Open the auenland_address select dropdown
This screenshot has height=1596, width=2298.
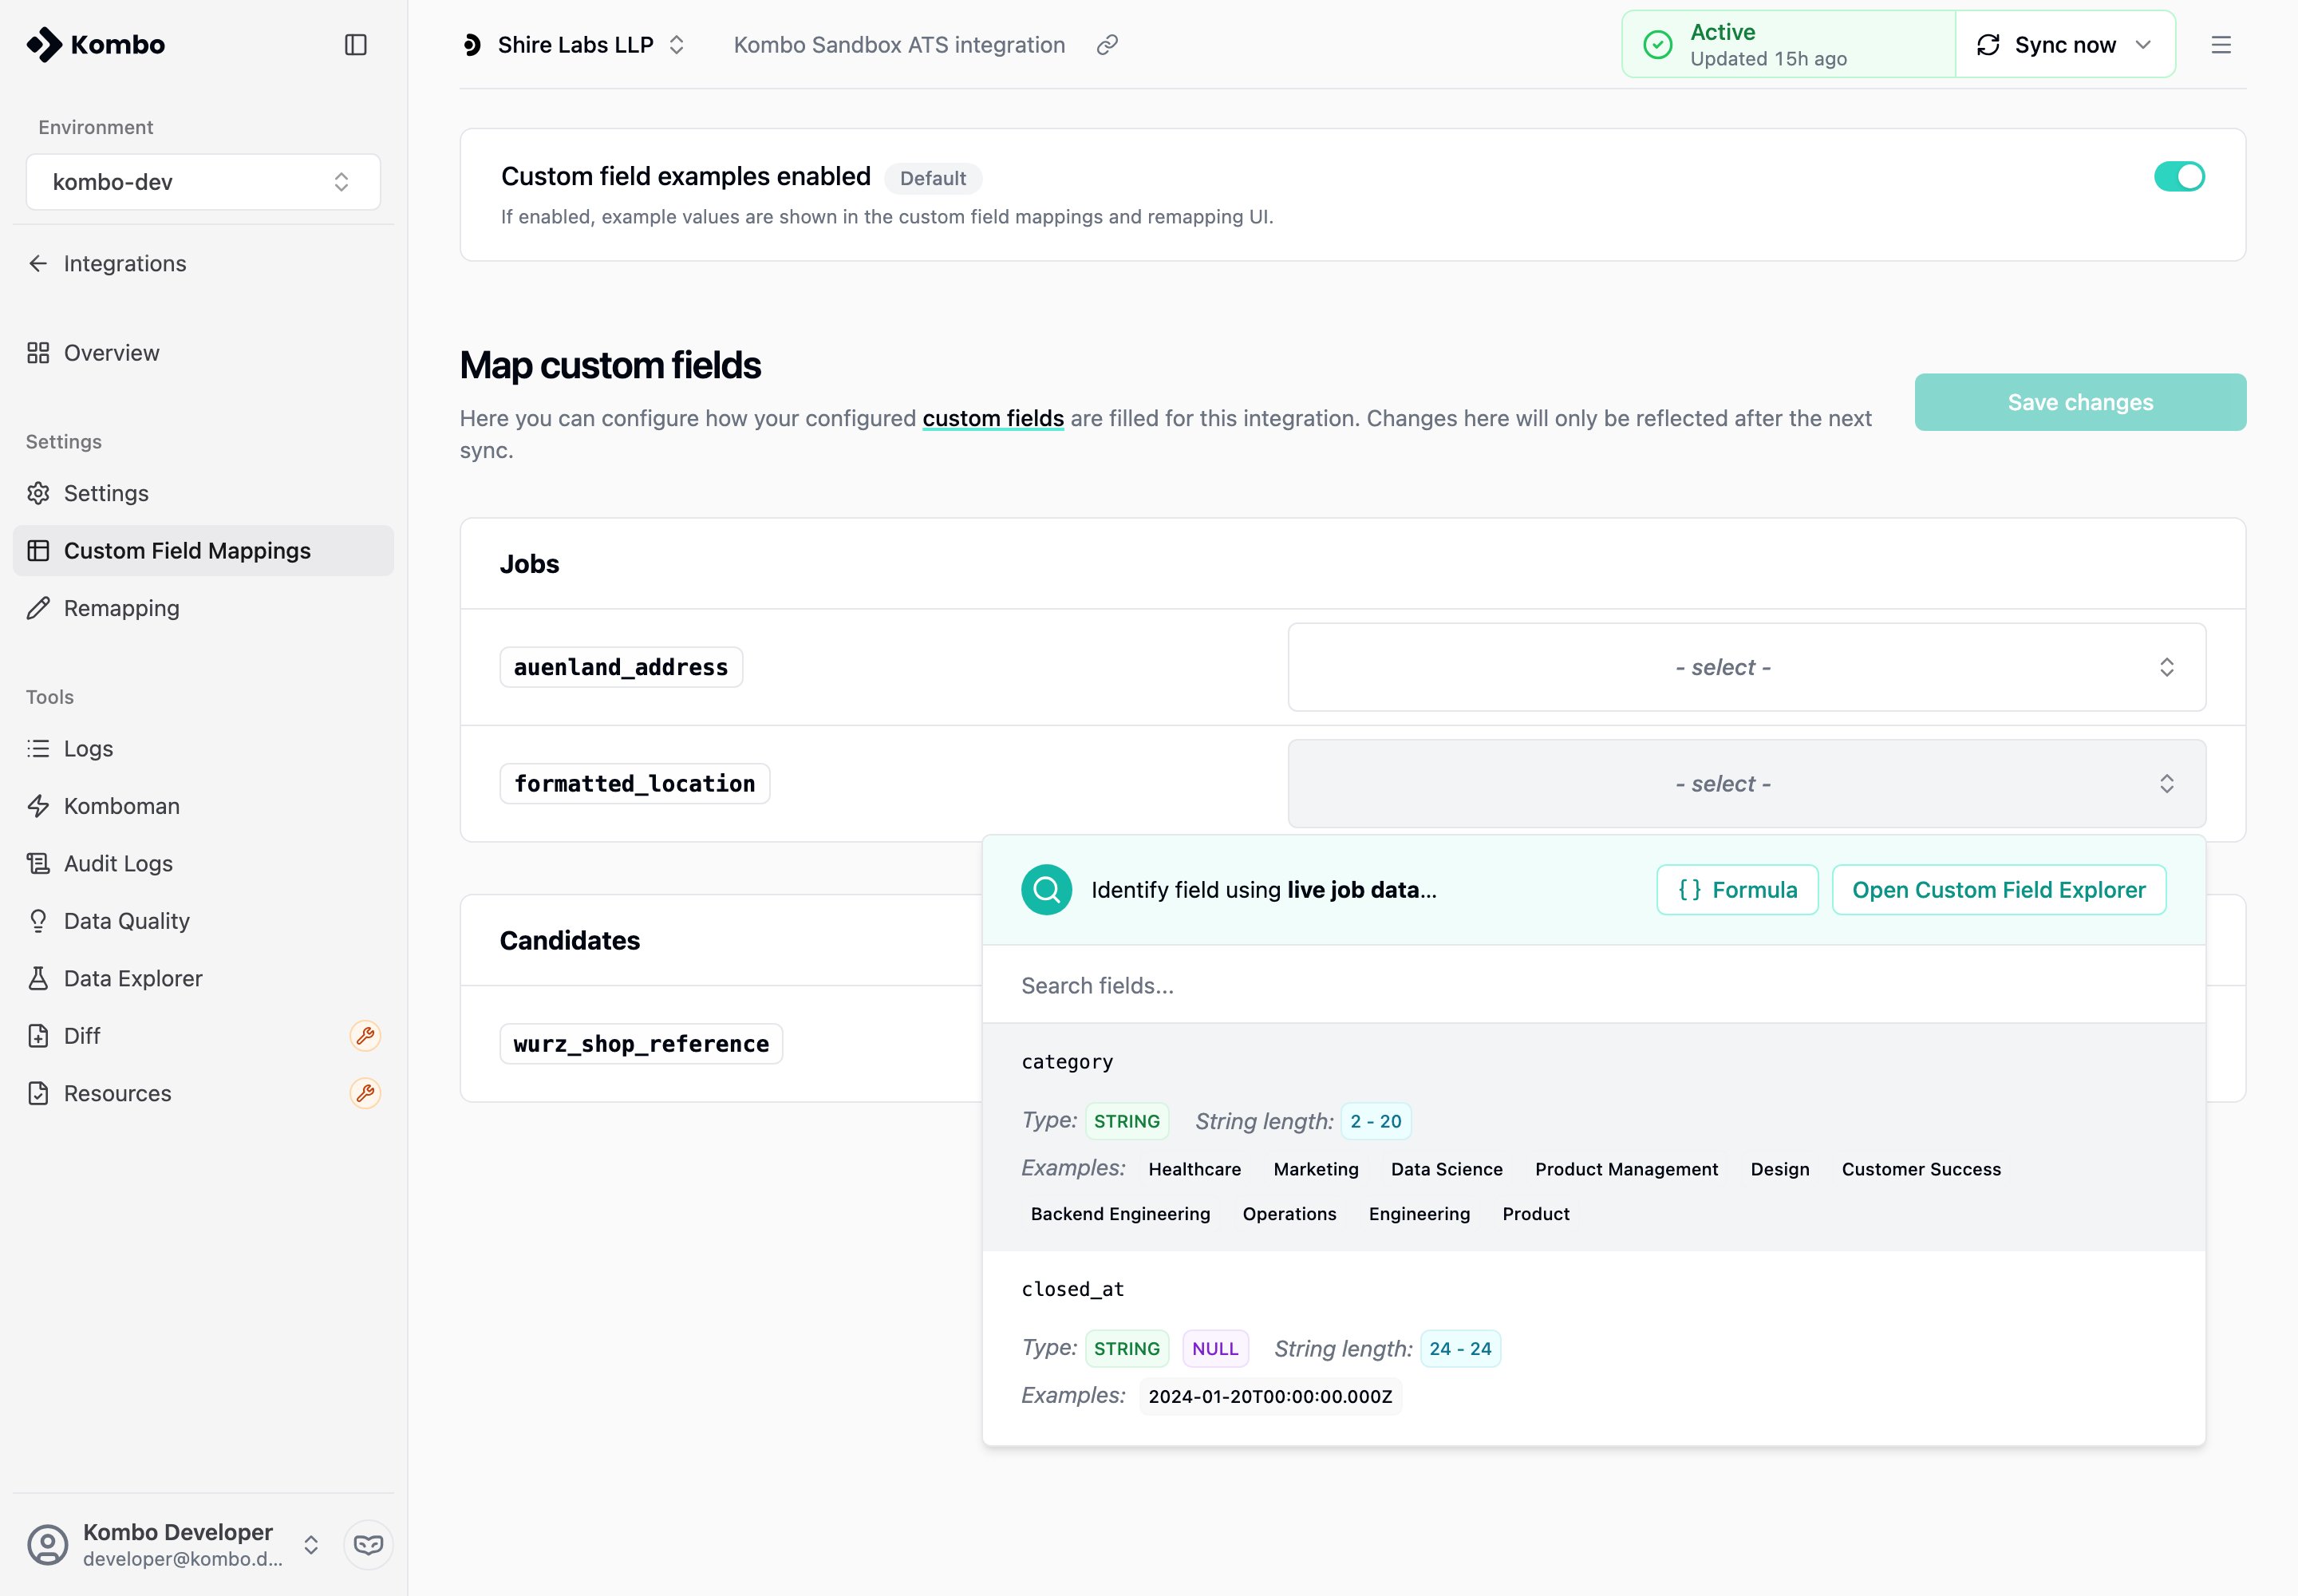1746,667
